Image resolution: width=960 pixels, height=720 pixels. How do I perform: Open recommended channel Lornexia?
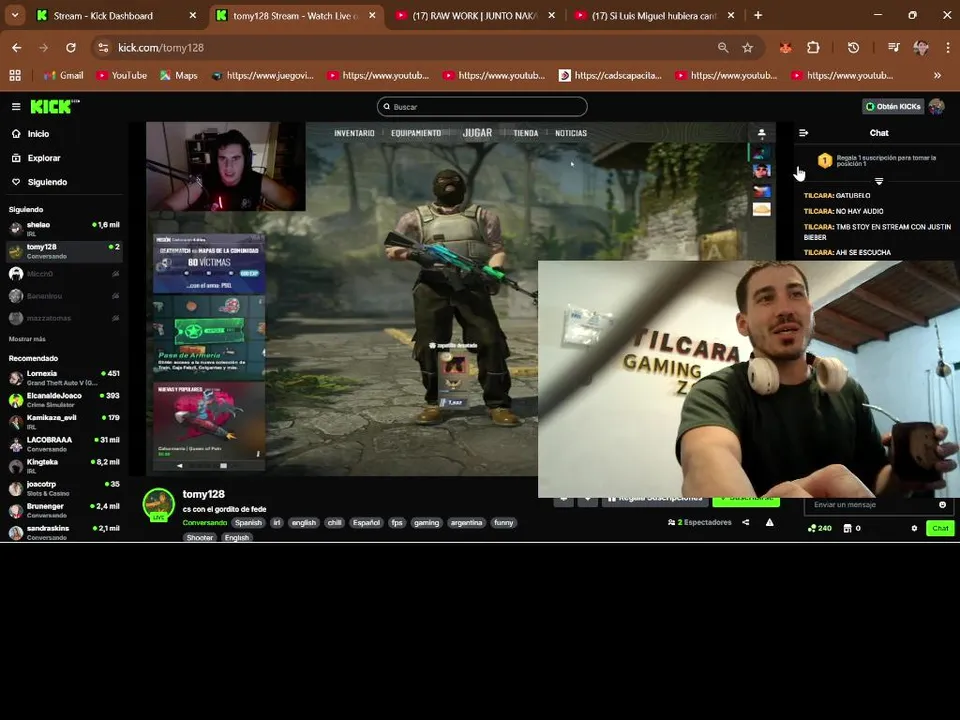pos(64,378)
